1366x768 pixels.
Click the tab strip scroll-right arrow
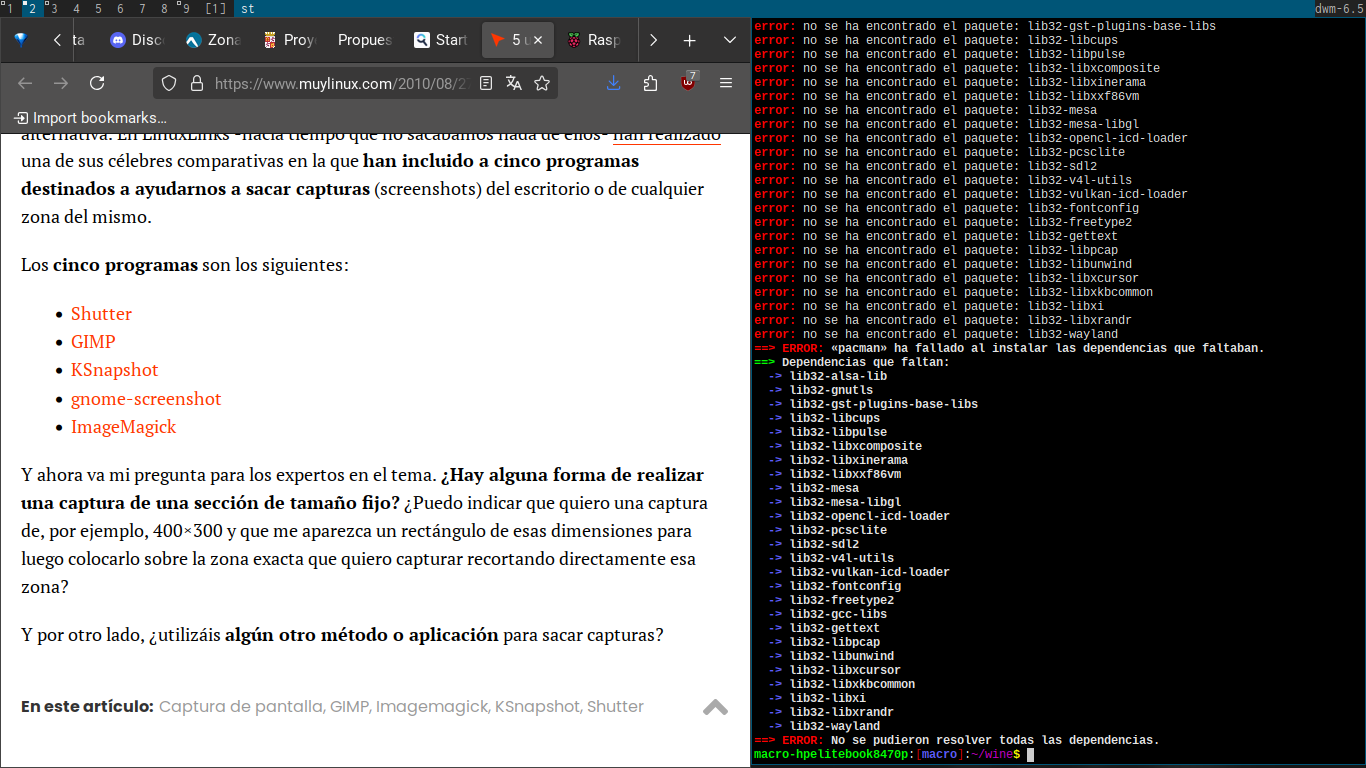(x=653, y=40)
